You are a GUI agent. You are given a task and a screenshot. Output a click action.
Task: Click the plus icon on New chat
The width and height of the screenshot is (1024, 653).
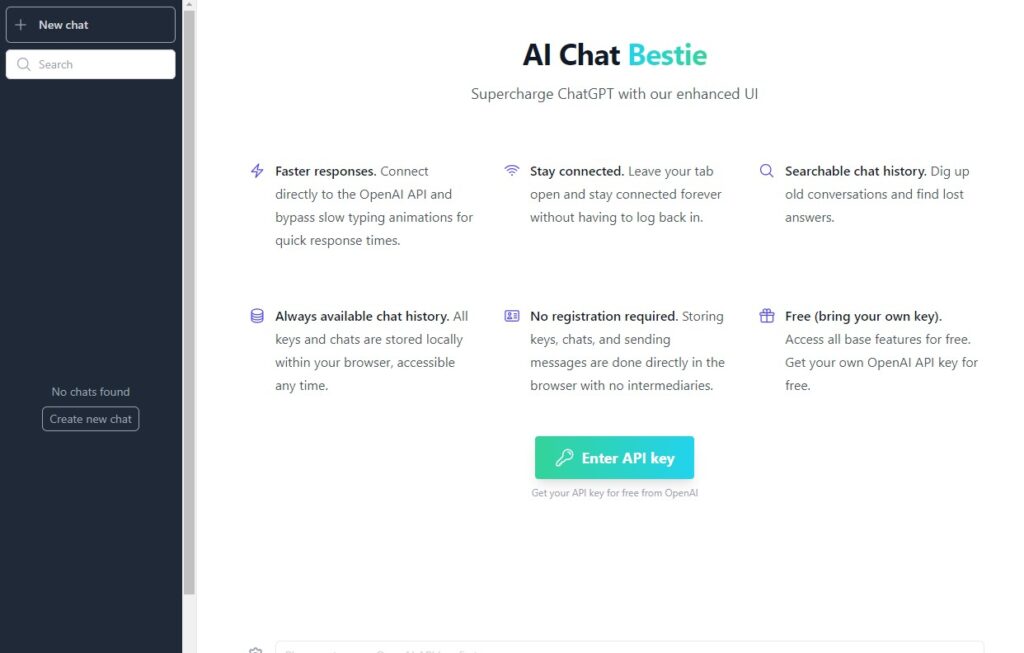click(x=21, y=24)
